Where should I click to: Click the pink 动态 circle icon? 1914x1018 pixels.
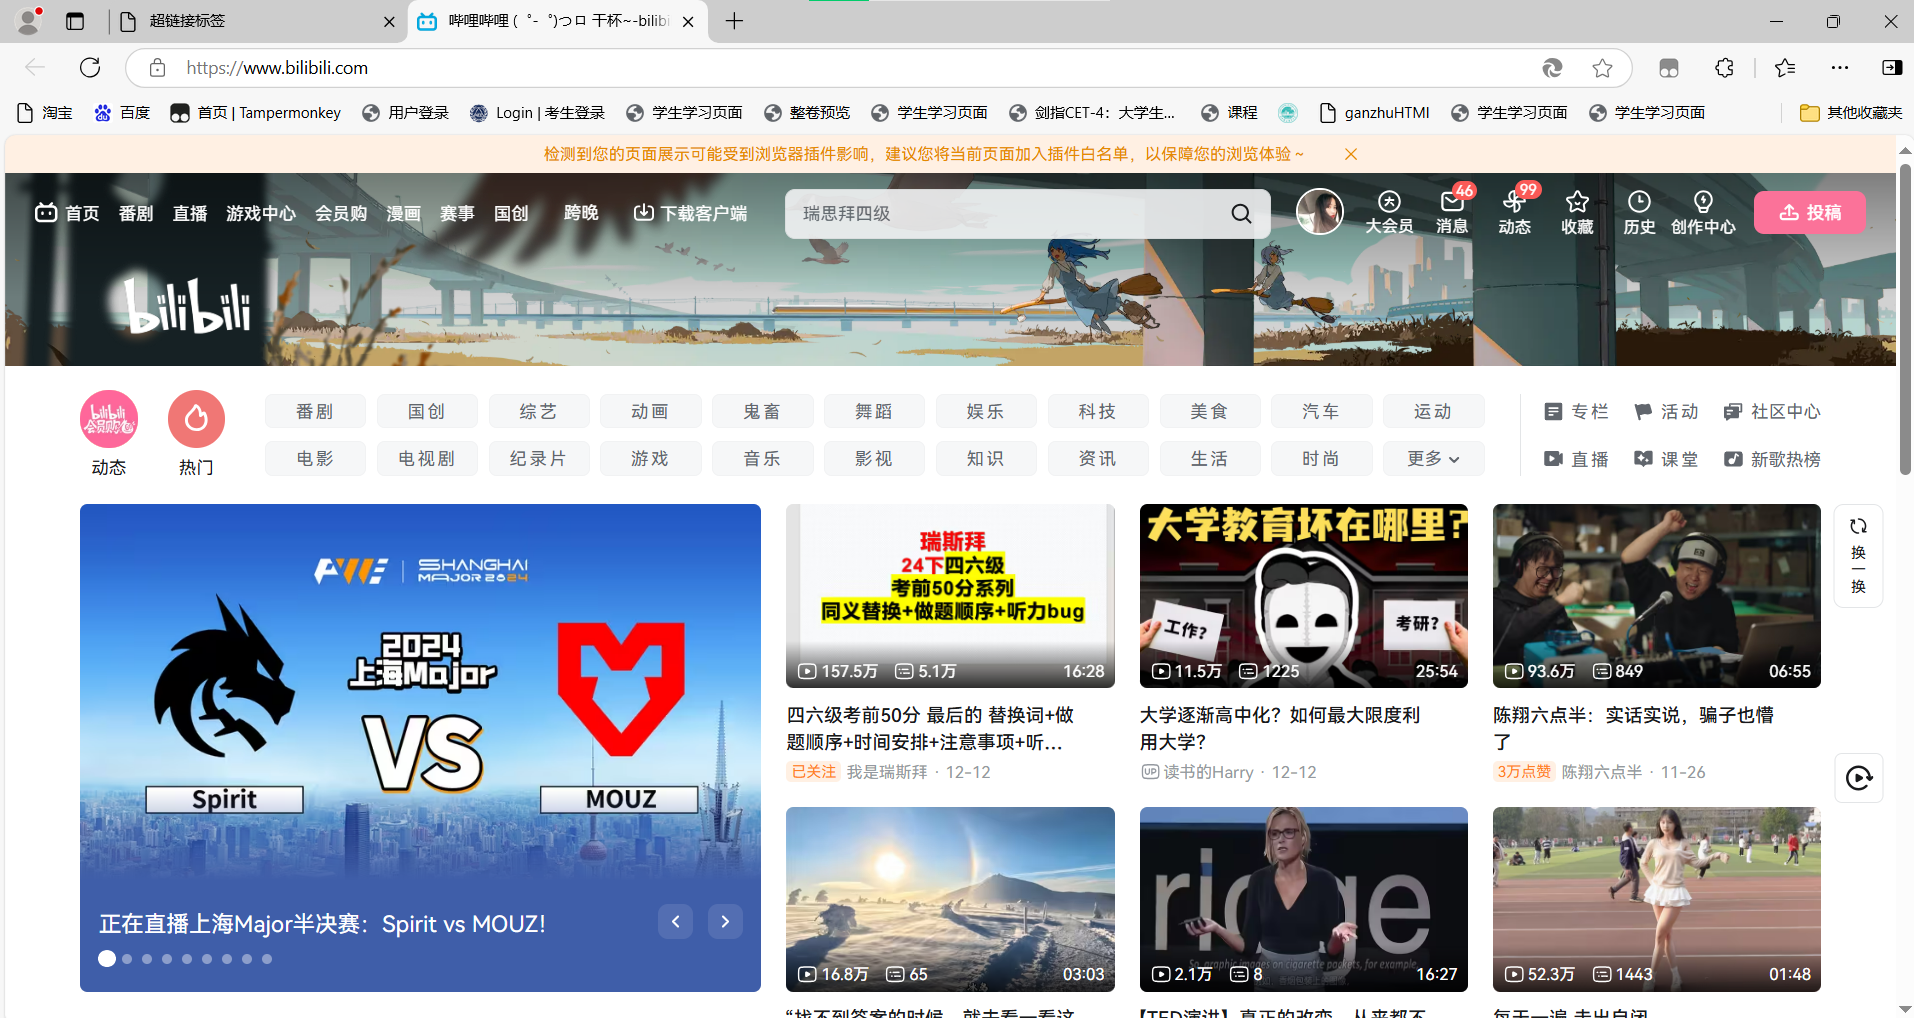109,419
